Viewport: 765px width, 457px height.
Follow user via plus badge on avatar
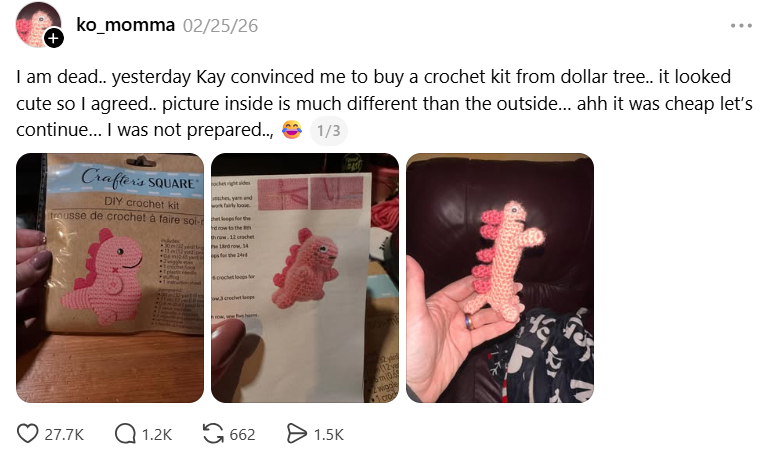tap(54, 38)
